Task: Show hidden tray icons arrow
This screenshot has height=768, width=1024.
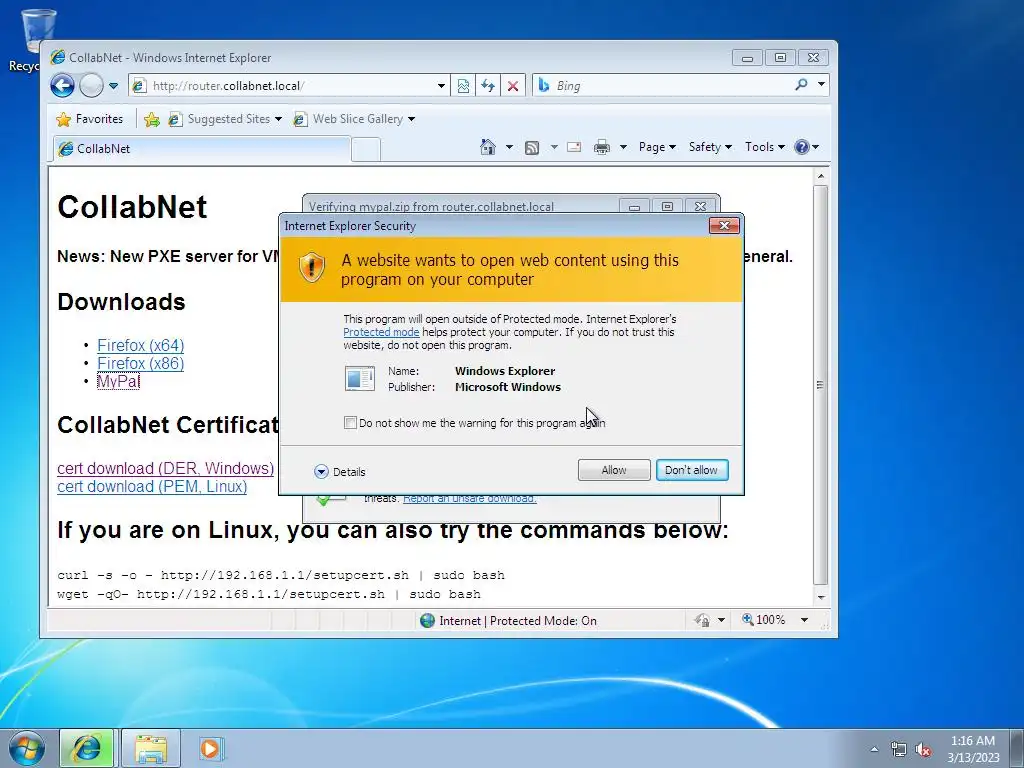Action: tap(874, 749)
